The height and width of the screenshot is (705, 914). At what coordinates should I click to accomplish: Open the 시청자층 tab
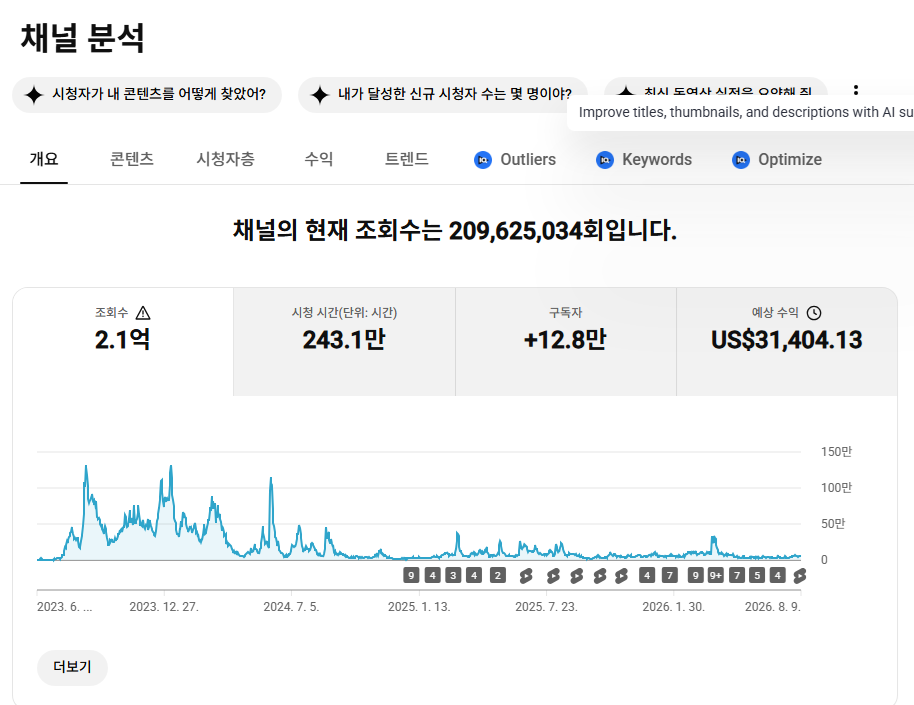click(226, 159)
